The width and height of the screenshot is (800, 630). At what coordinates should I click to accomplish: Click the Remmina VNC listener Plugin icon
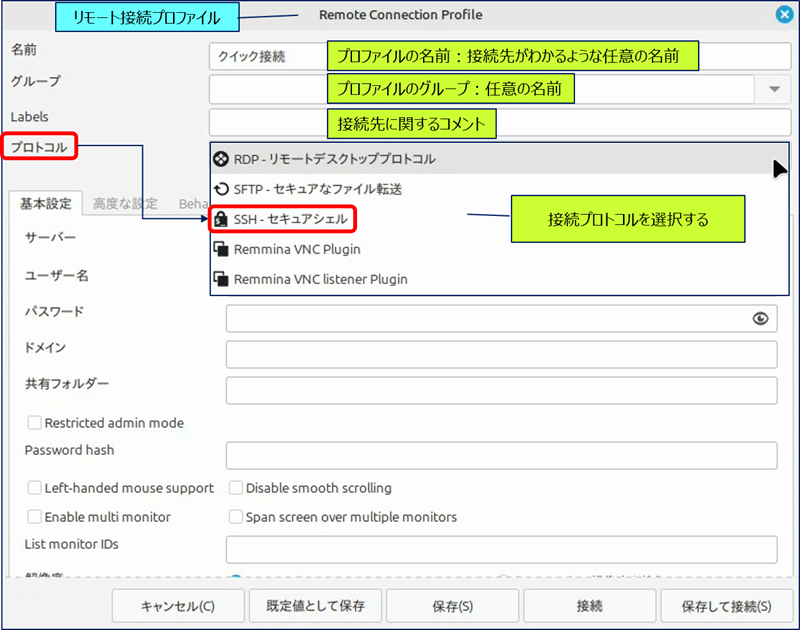point(221,280)
